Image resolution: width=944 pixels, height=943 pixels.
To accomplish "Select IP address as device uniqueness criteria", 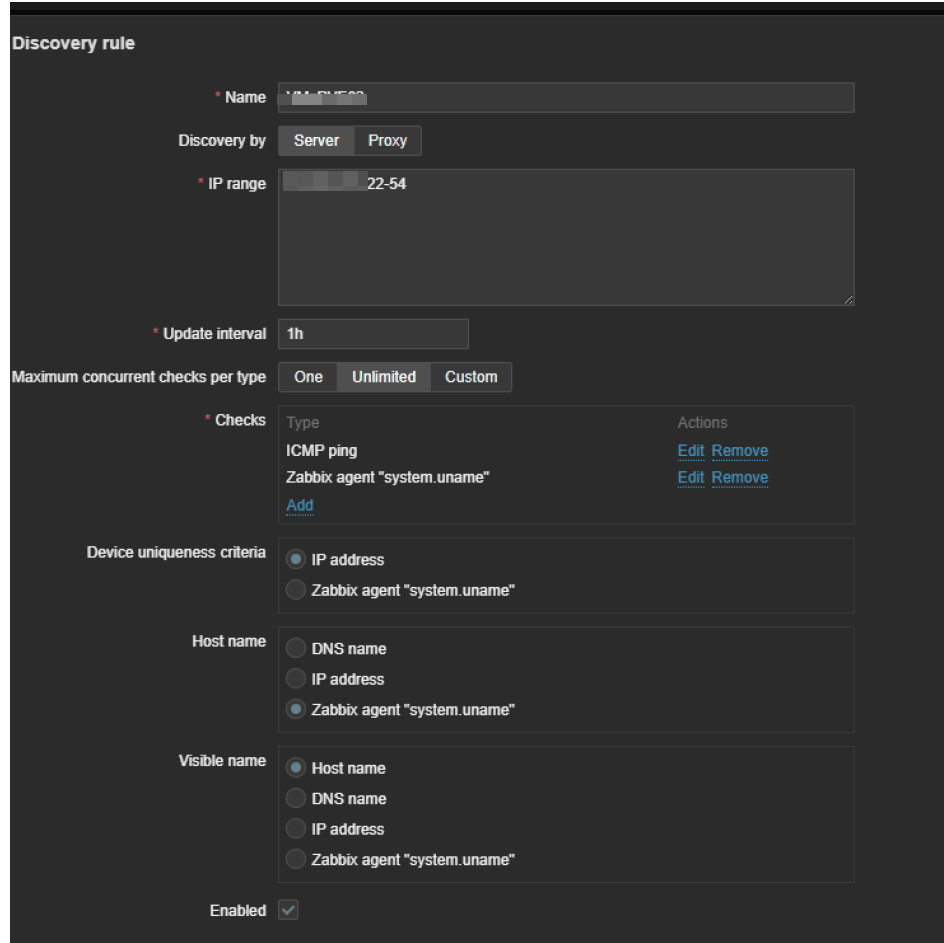I will [297, 560].
